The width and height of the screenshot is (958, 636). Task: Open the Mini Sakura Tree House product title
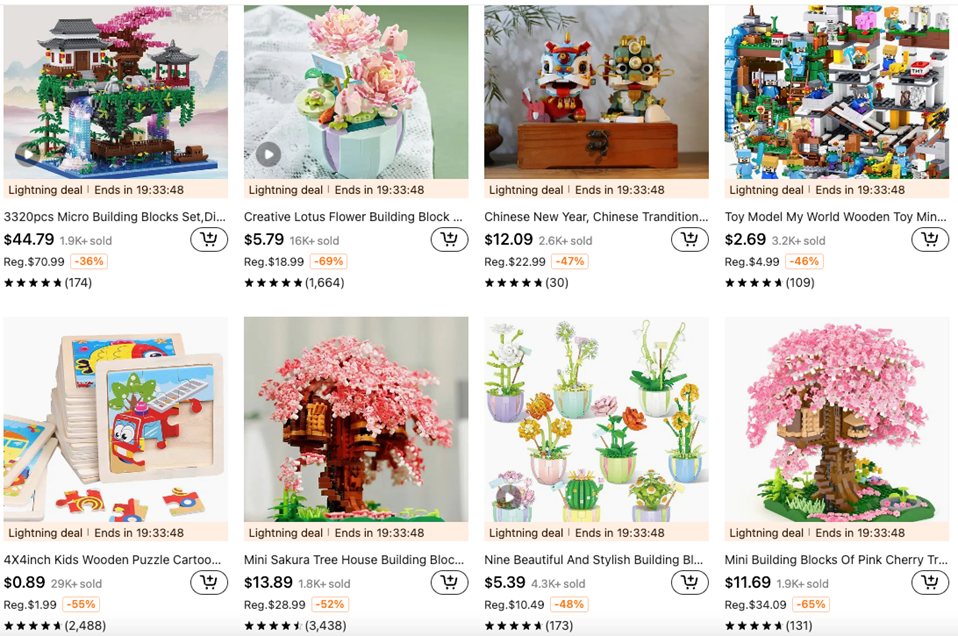(x=354, y=560)
